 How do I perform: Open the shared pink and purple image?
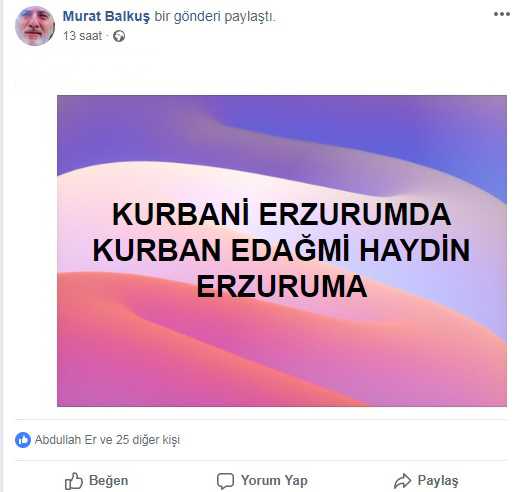pos(282,251)
